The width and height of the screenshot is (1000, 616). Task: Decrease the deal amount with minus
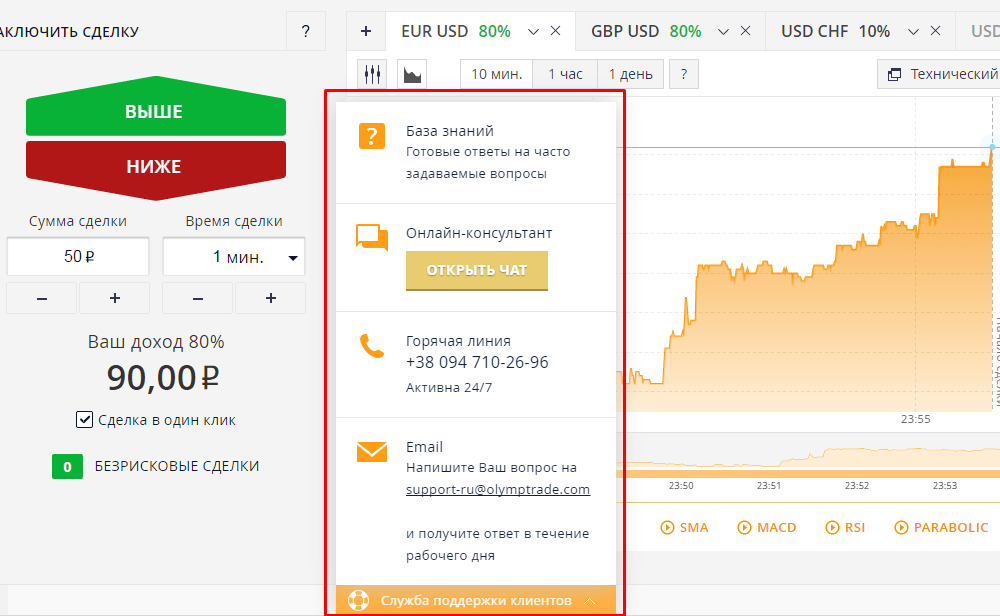[x=41, y=298]
